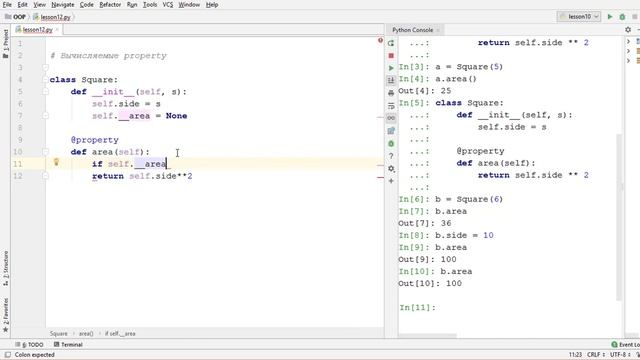Click 'if self.__area' breadcrumb item
The width and height of the screenshot is (640, 360).
pos(120,333)
